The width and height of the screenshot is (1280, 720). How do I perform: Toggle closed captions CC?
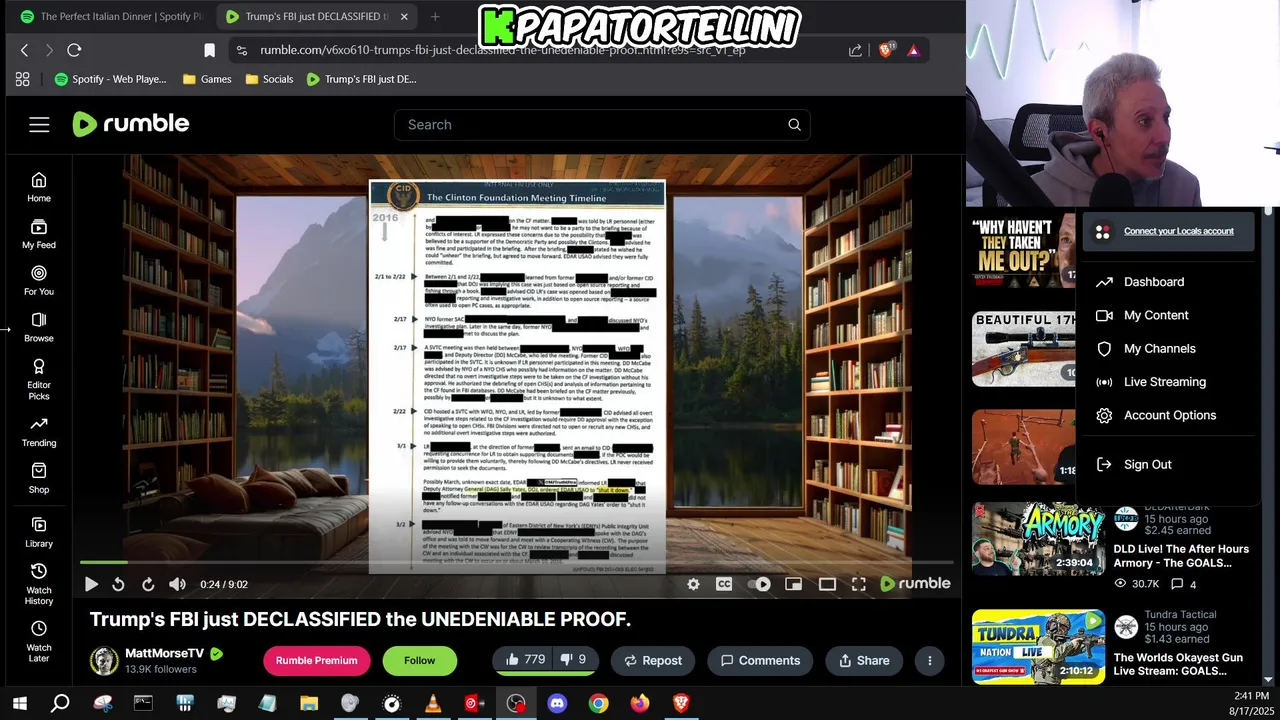[724, 584]
